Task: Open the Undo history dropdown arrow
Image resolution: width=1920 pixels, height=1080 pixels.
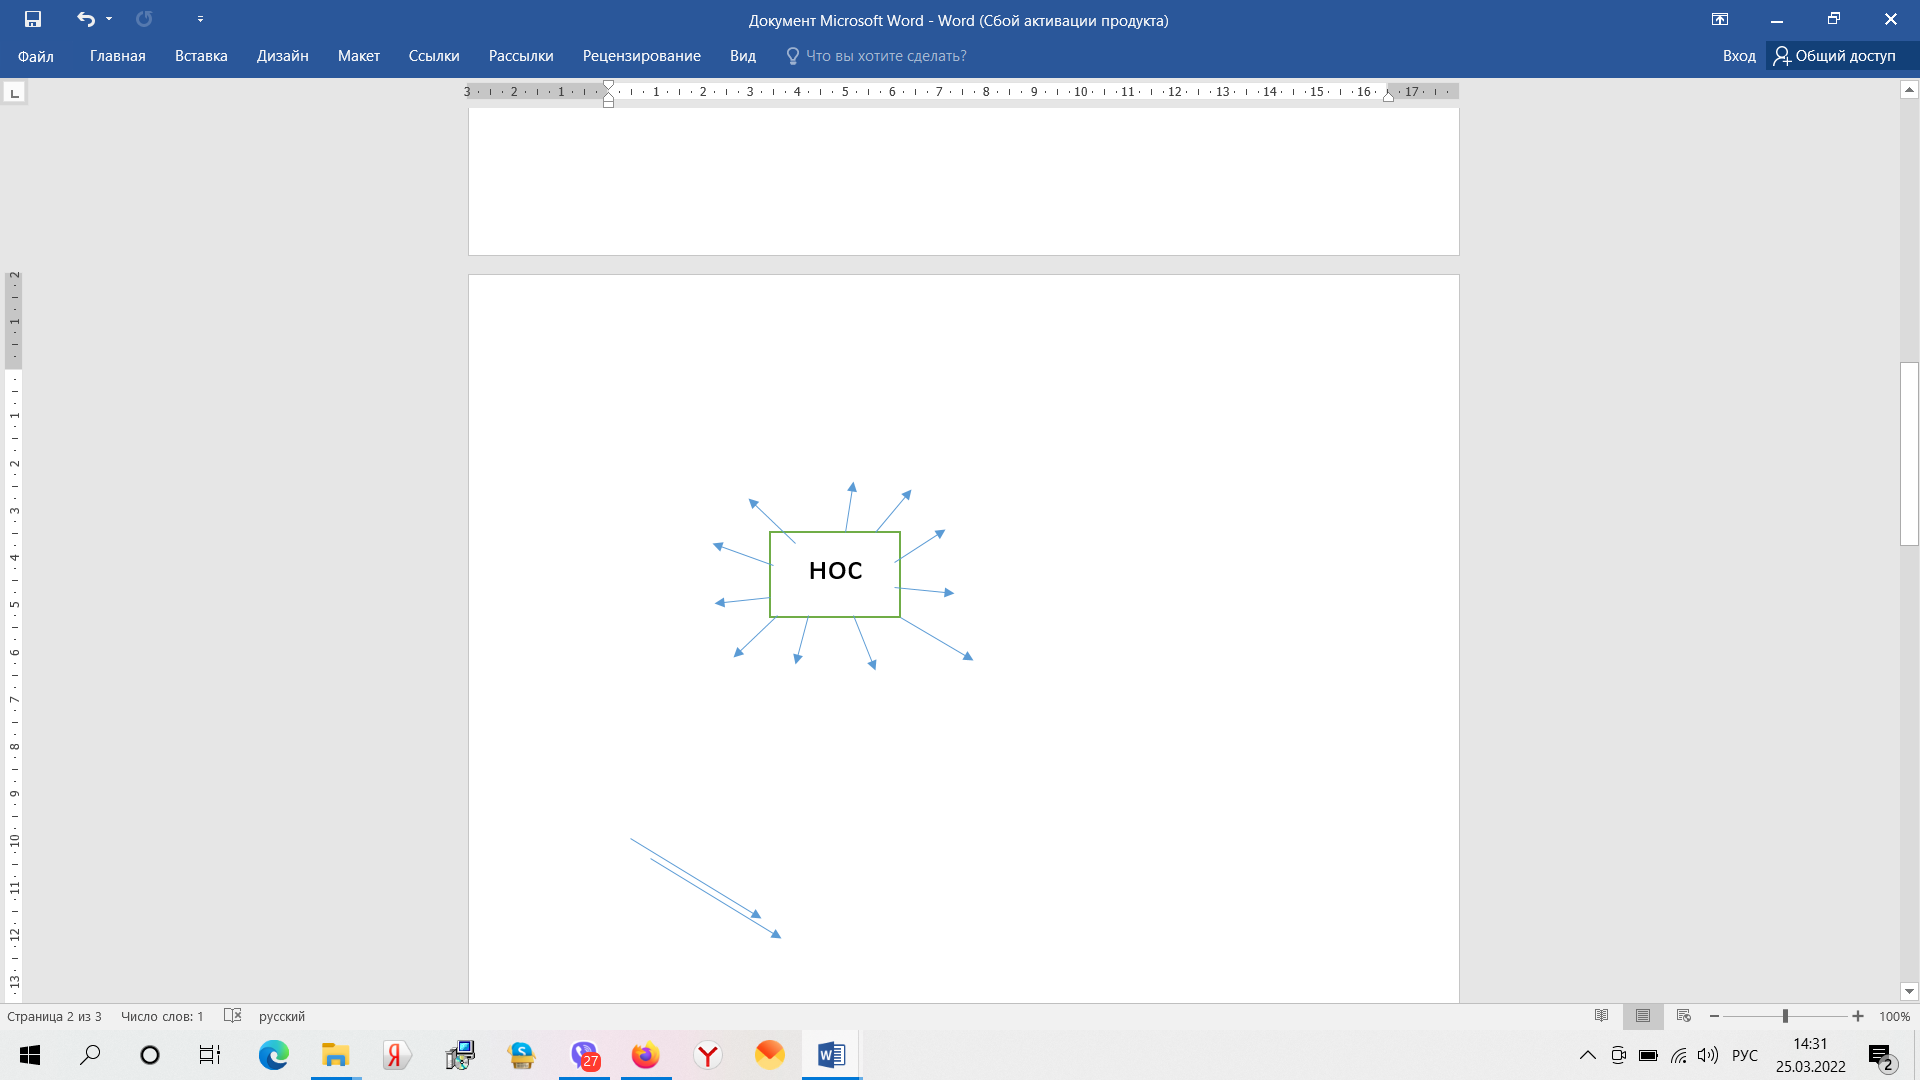Action: (x=109, y=19)
